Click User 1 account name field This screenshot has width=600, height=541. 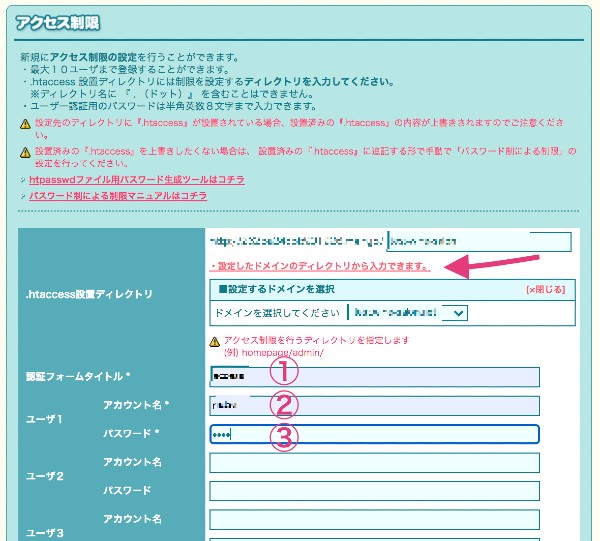tap(374, 406)
